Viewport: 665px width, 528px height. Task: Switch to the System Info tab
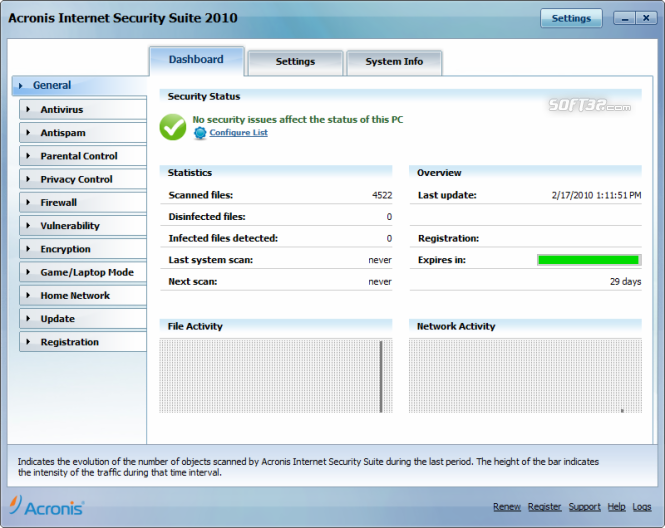click(394, 62)
